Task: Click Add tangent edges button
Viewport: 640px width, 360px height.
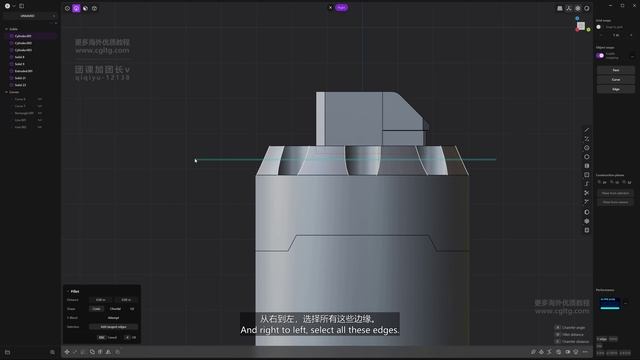Action: click(113, 327)
